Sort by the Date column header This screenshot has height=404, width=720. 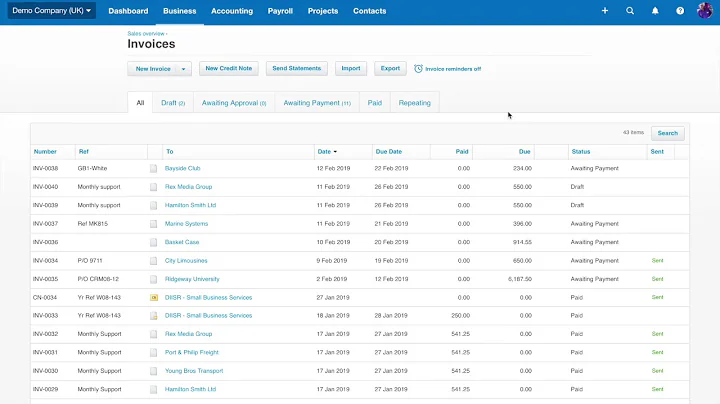pyautogui.click(x=327, y=152)
